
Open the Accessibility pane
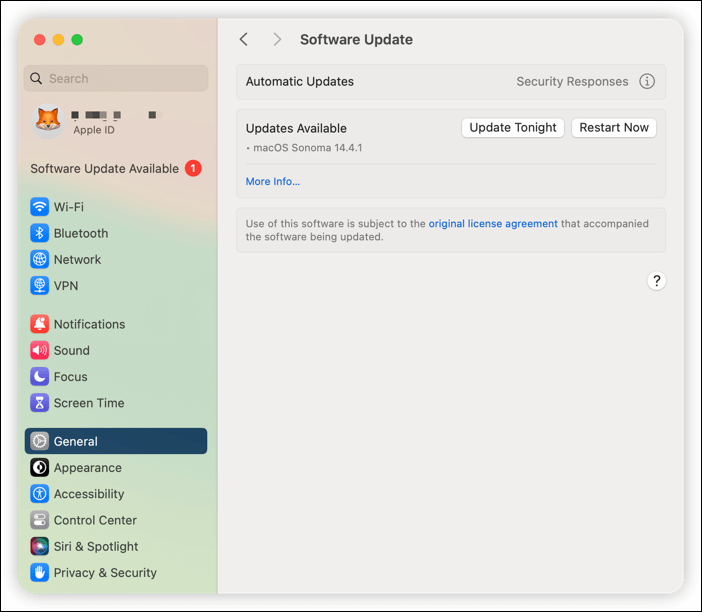[88, 494]
